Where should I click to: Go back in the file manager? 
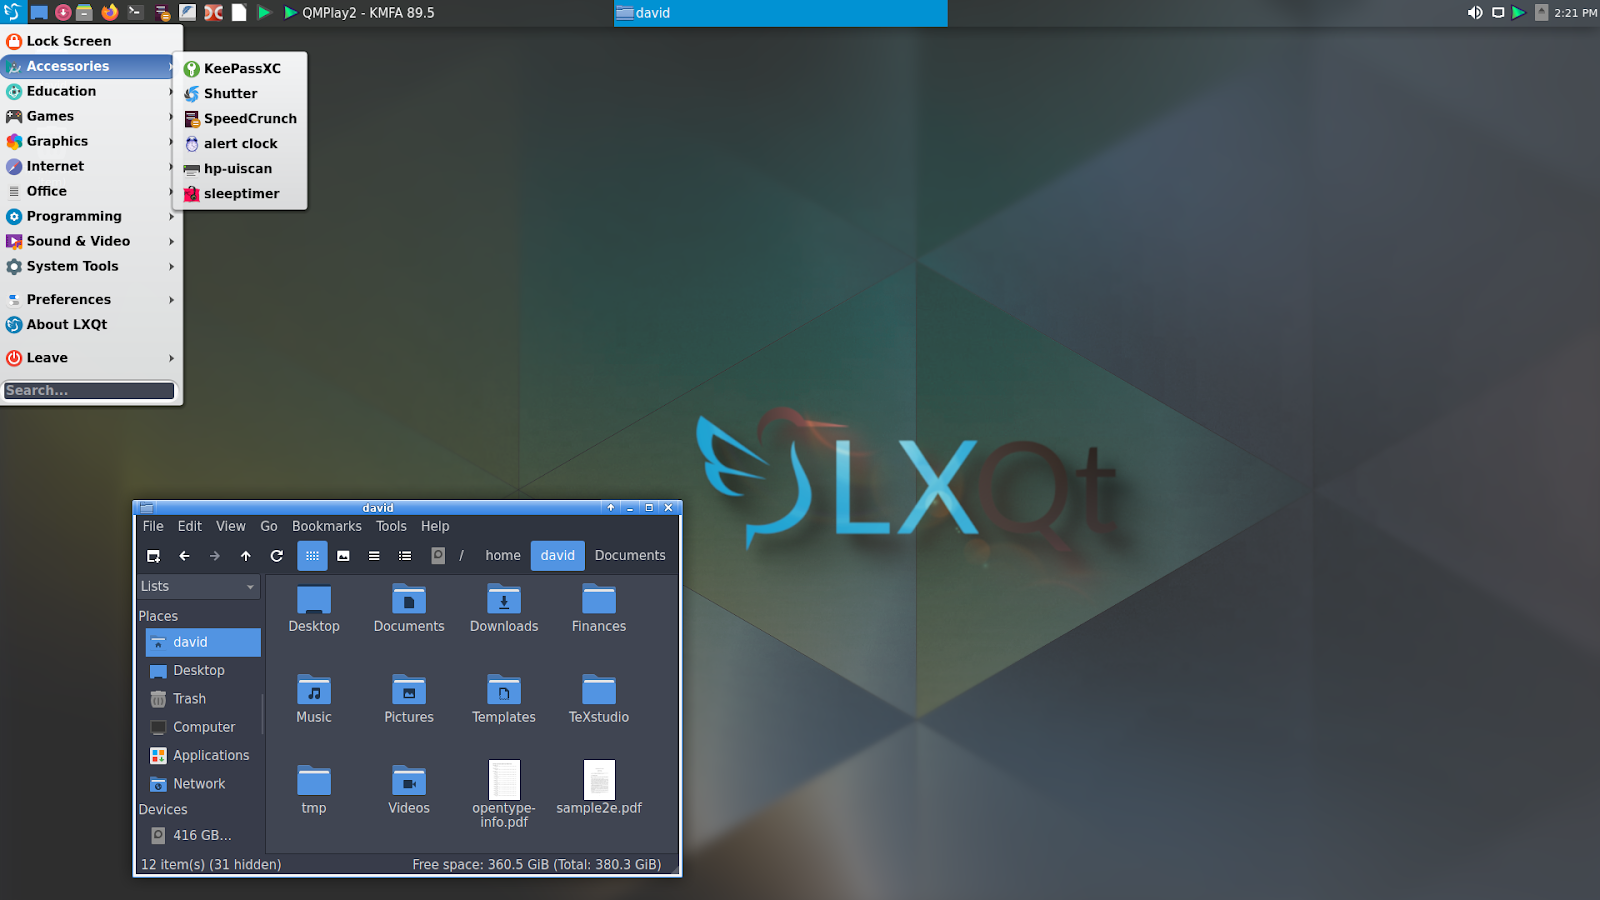point(184,556)
